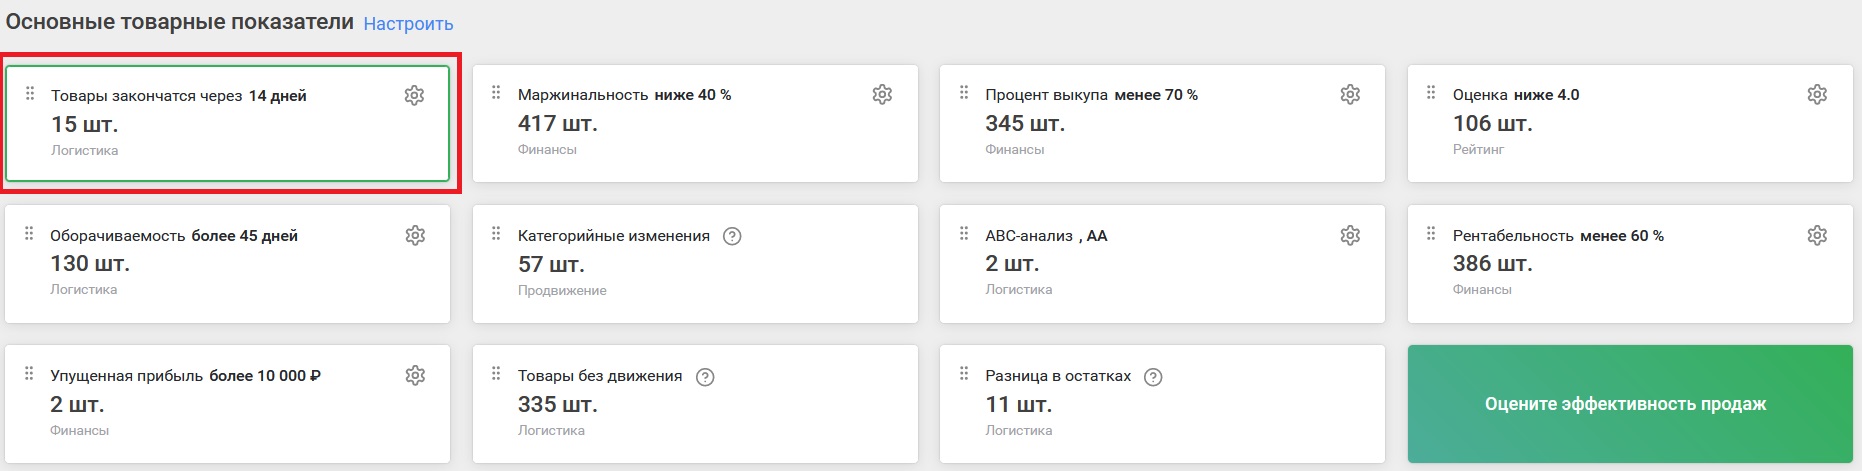
Task: Show help tooltip for Товары без движения
Action: pos(705,377)
